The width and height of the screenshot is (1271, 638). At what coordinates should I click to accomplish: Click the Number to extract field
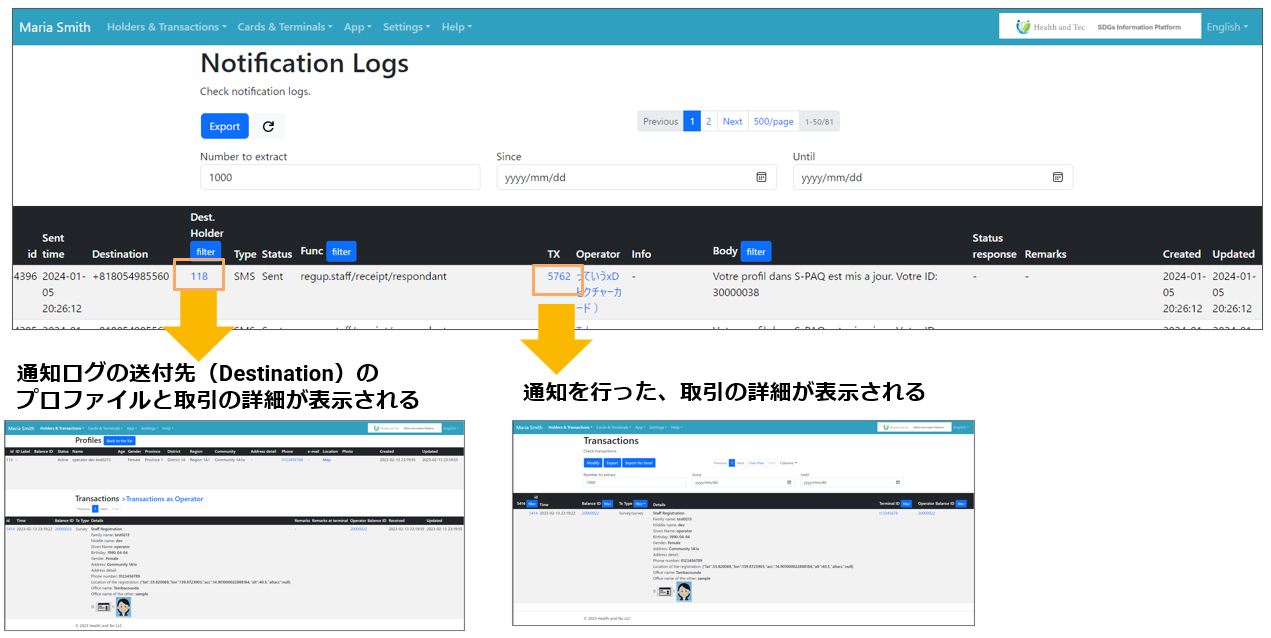pyautogui.click(x=340, y=177)
